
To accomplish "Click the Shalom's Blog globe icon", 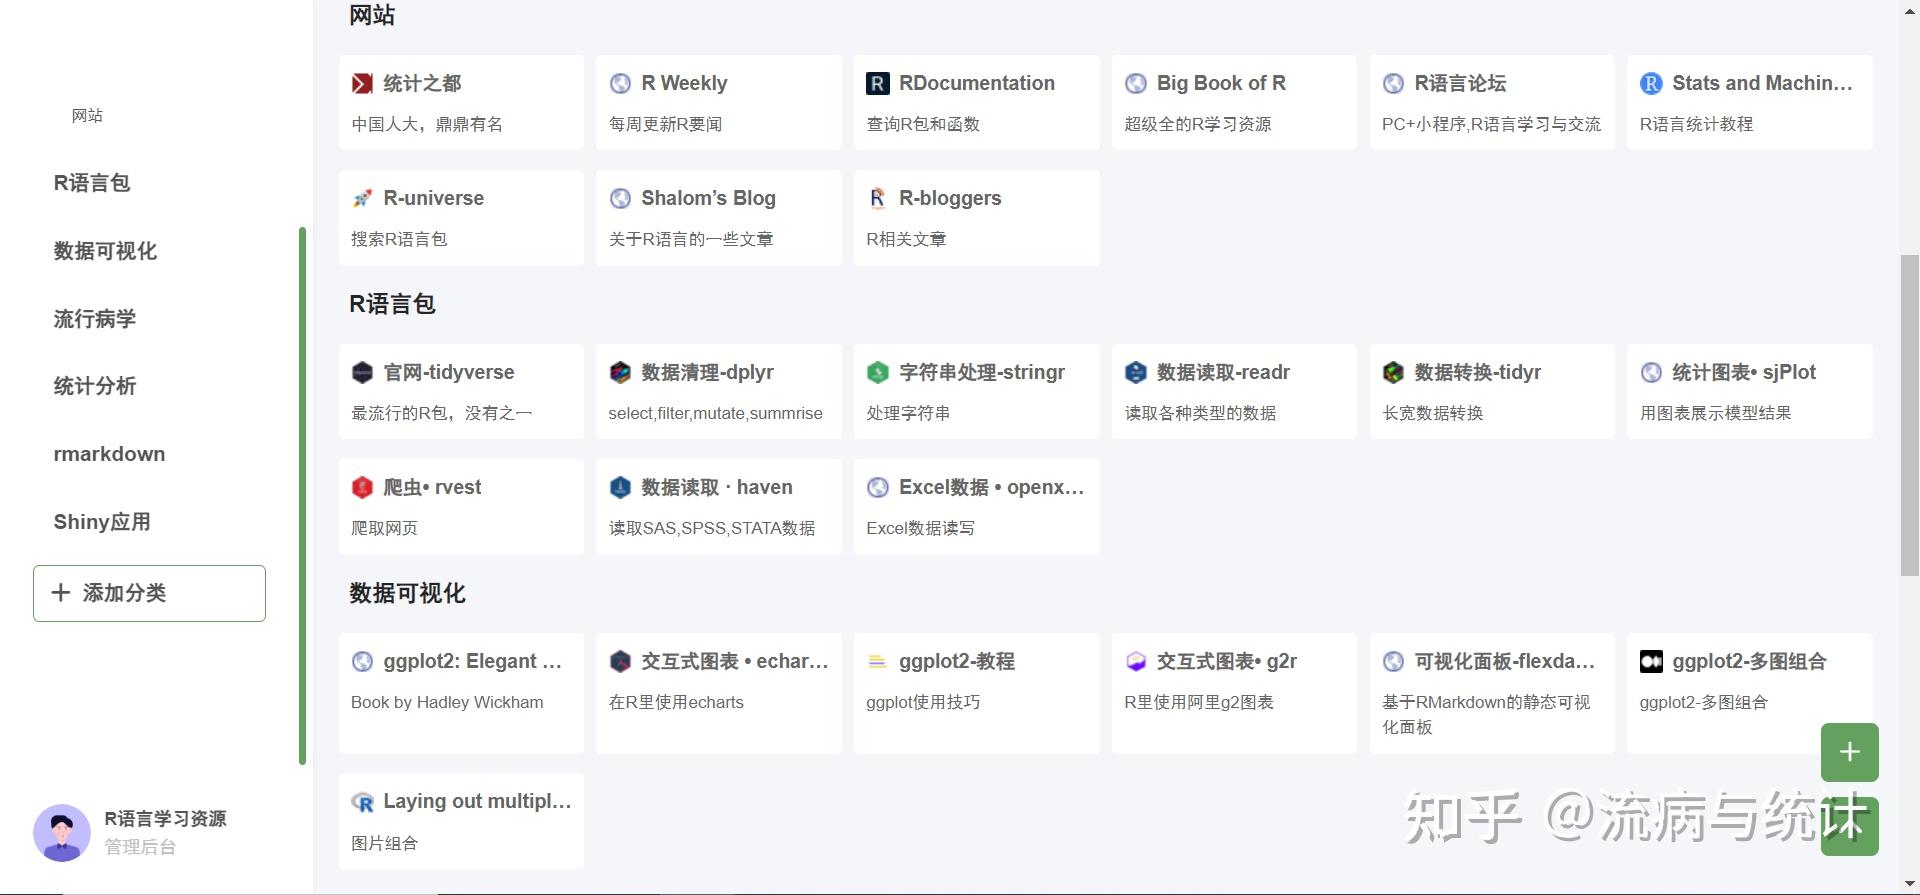I will pos(620,199).
